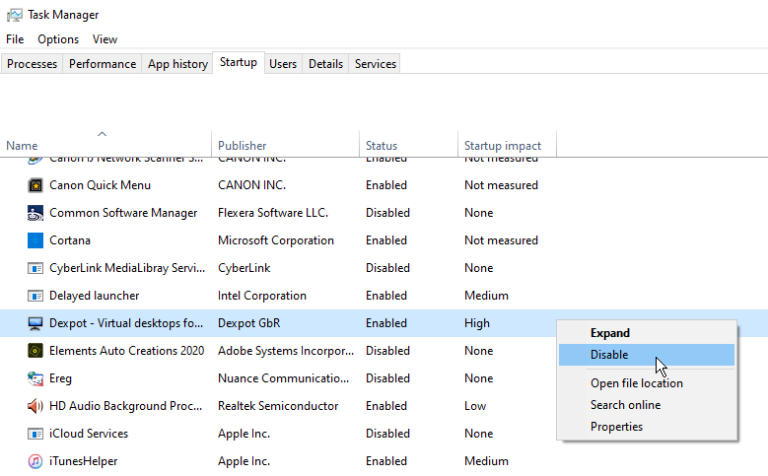Select the blue Cortana icon
This screenshot has width=768, height=476.
35,241
